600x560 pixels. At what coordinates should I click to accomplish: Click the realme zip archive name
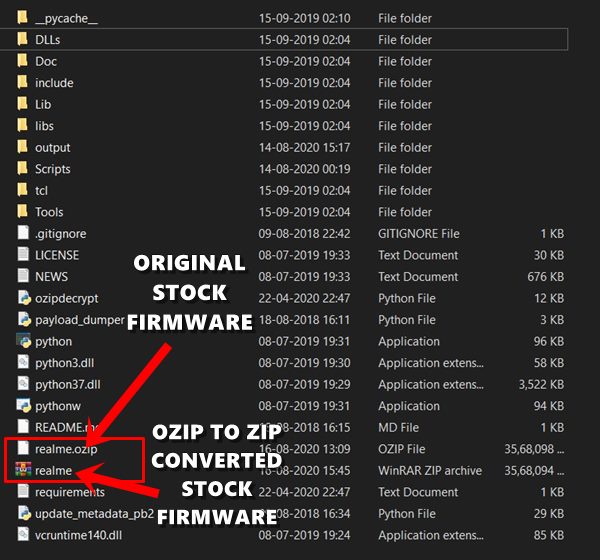tap(53, 470)
